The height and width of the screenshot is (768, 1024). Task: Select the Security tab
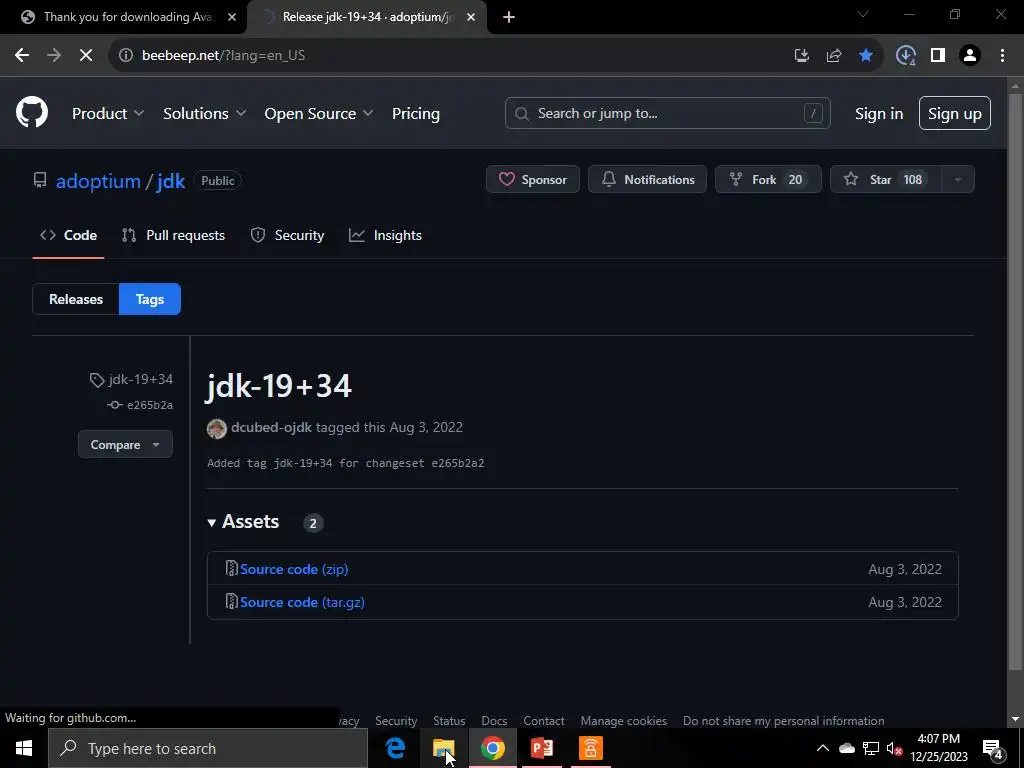287,236
